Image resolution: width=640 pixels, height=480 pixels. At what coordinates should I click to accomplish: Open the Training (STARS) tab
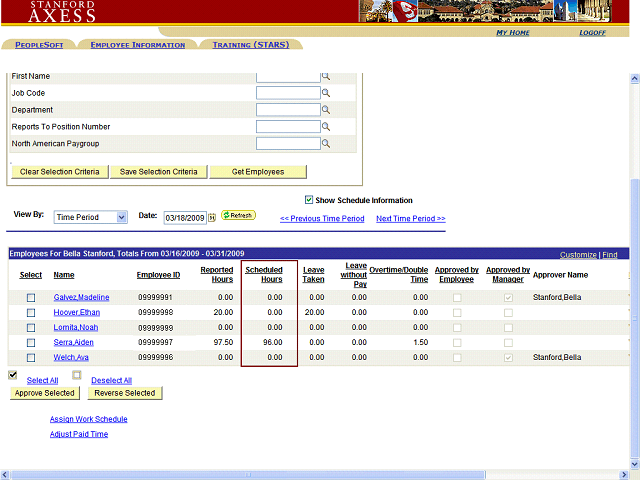pyautogui.click(x=252, y=45)
